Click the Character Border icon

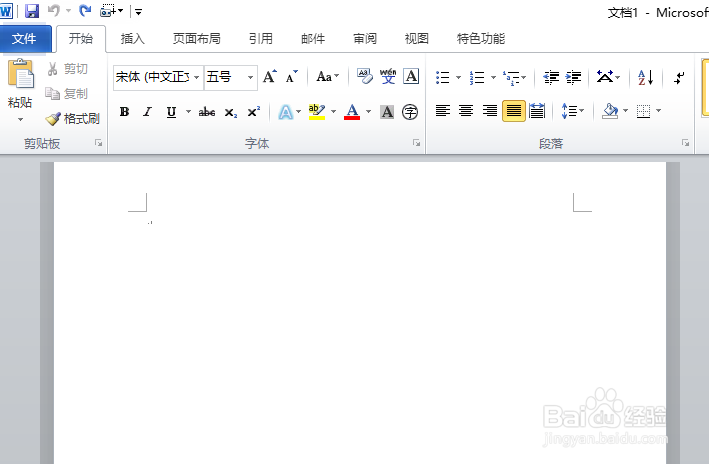[x=411, y=76]
